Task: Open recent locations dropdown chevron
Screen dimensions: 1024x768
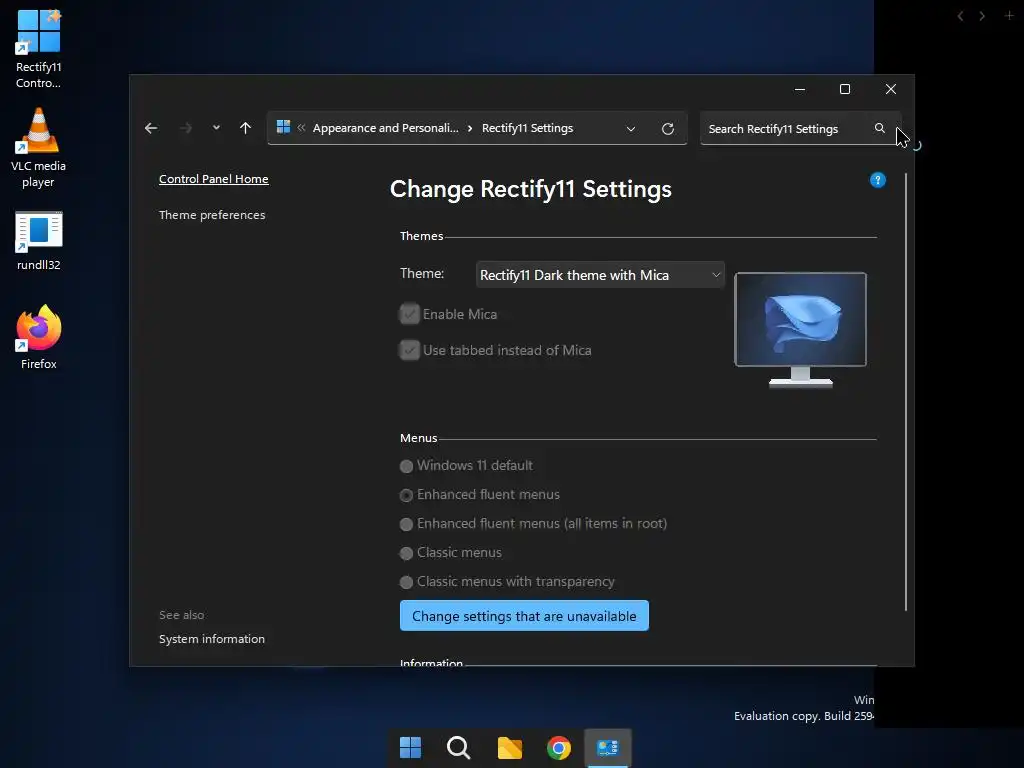Action: tap(216, 128)
